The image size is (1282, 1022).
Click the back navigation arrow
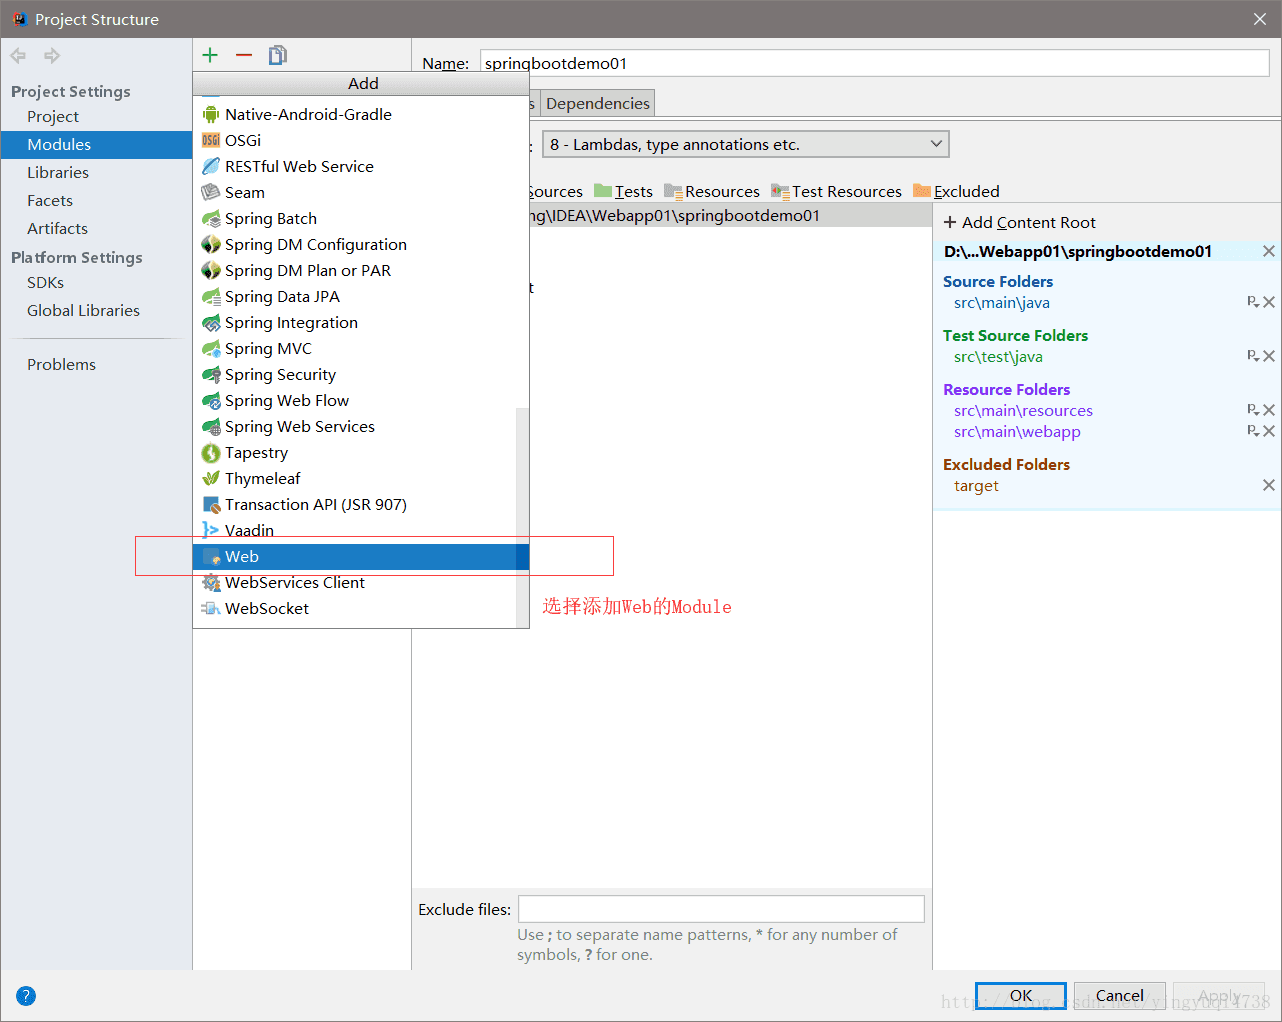pyautogui.click(x=18, y=56)
